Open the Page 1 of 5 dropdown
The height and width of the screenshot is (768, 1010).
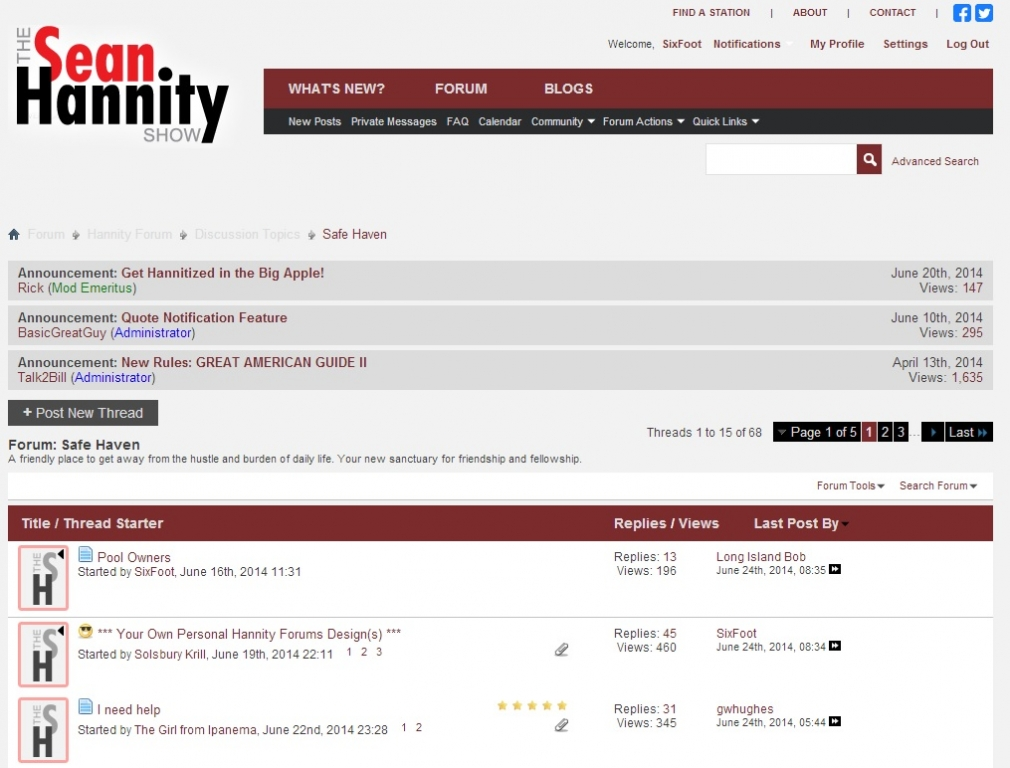tap(816, 432)
